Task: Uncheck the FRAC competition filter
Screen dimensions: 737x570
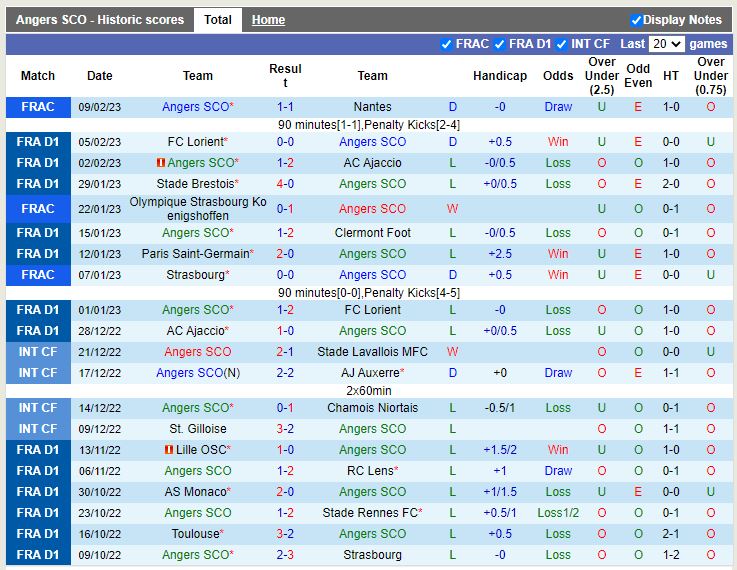Action: (x=446, y=44)
